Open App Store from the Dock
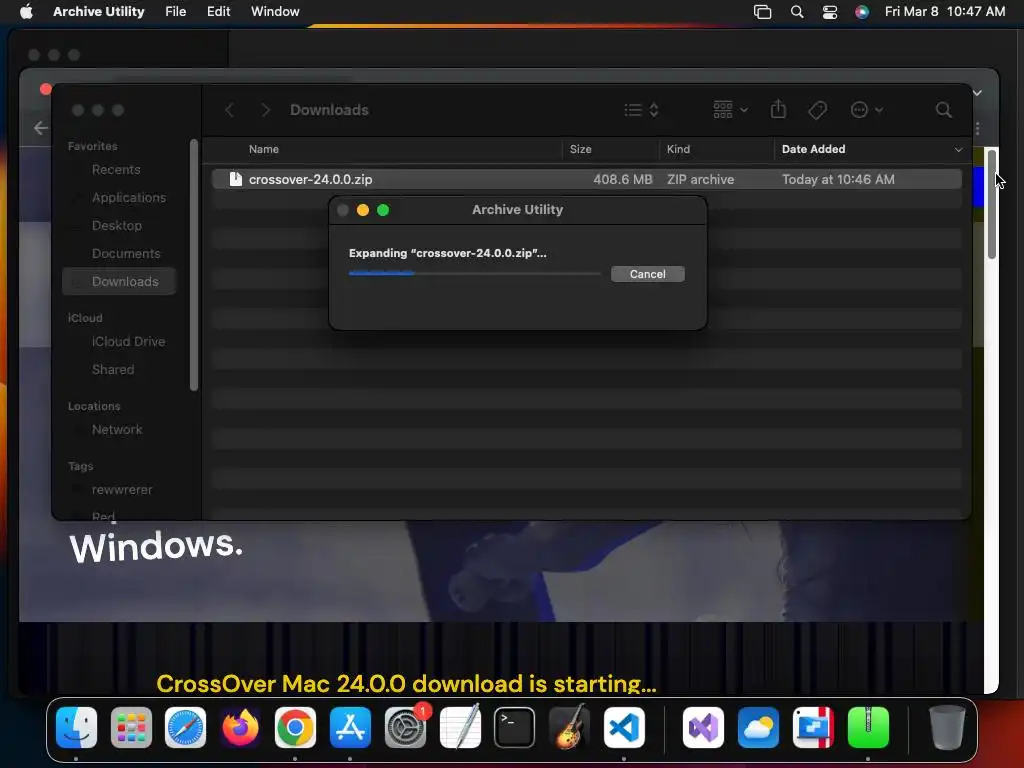This screenshot has width=1024, height=768. 350,728
